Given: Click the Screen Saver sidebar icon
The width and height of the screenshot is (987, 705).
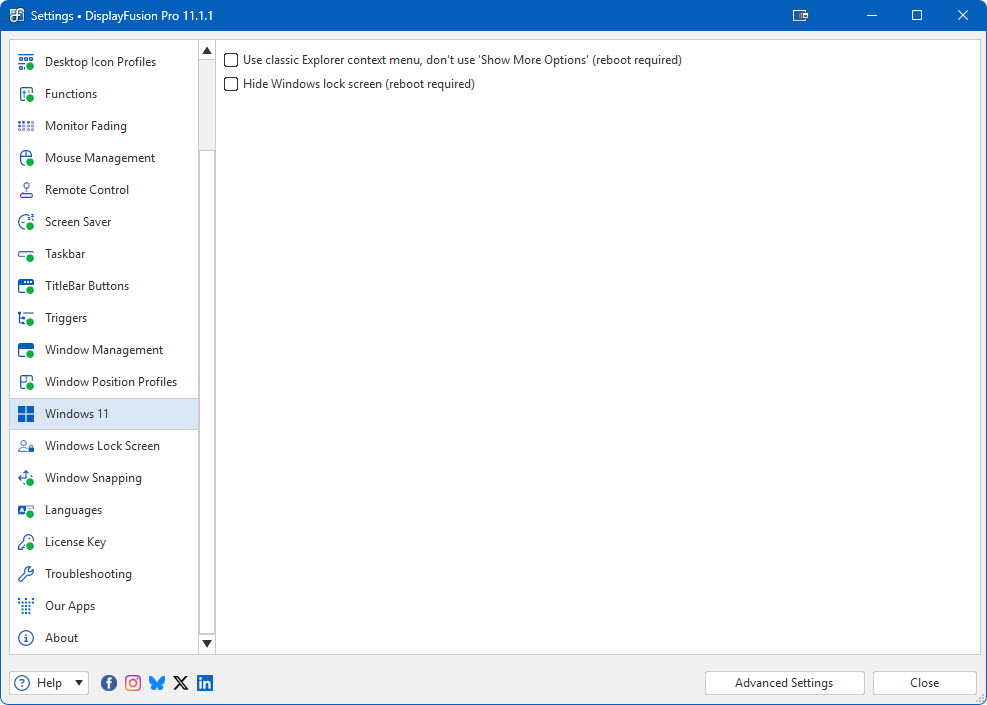Looking at the screenshot, I should click(27, 222).
